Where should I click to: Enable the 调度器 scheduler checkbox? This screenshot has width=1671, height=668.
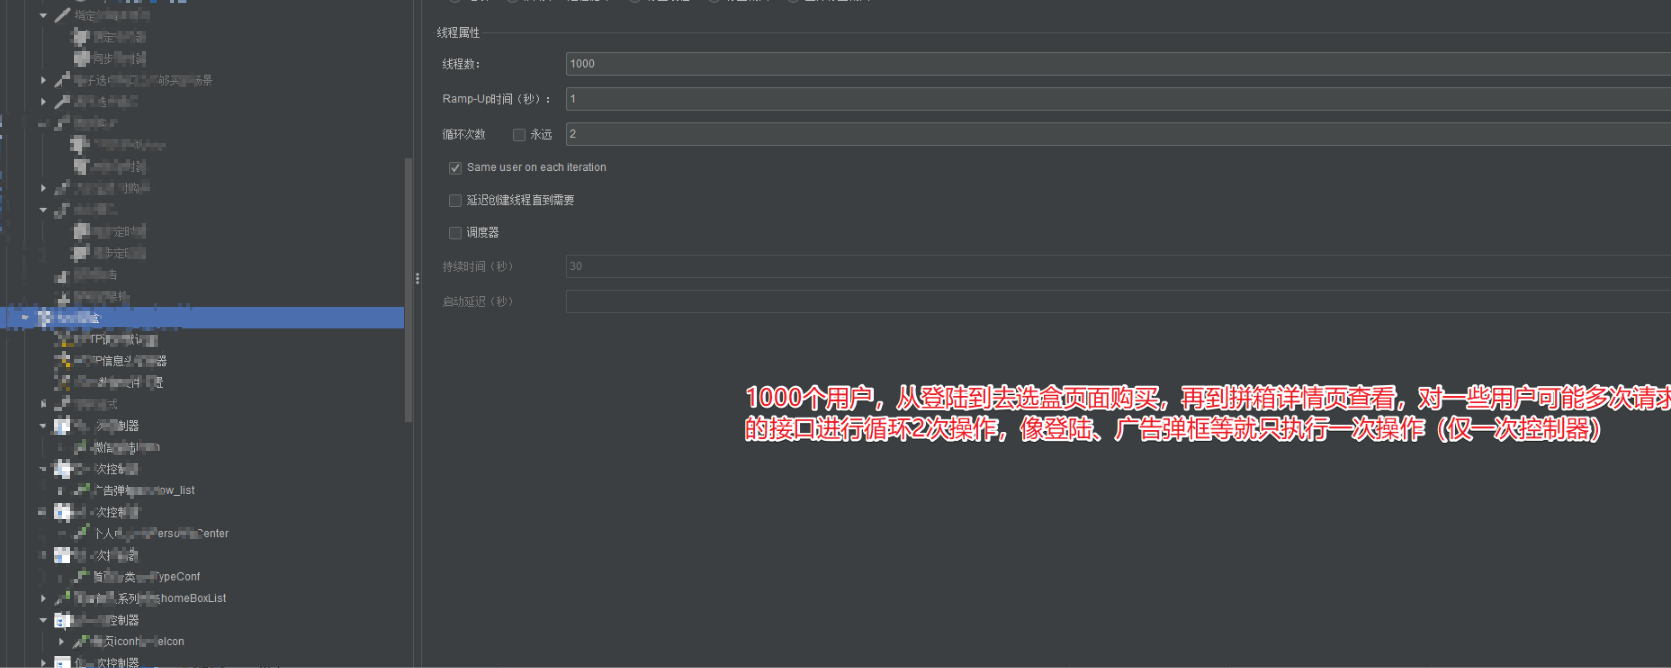tap(455, 233)
